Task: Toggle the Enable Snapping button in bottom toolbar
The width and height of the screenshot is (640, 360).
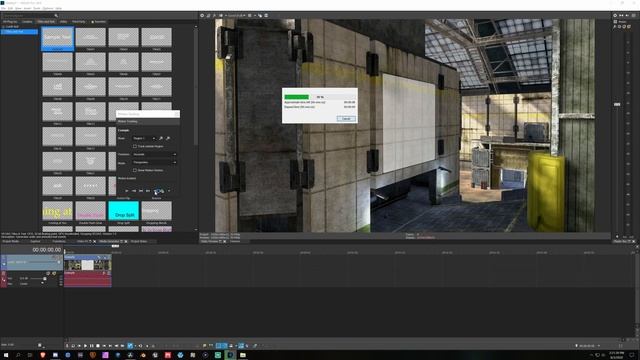Action: 219,346
